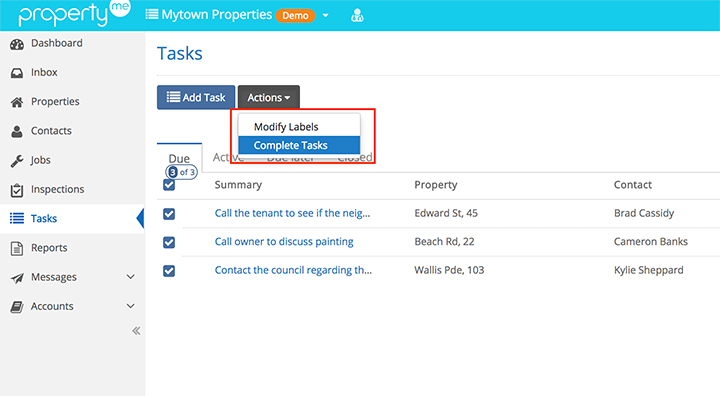Go to Dashboard in sidebar
This screenshot has height=396, width=720.
tap(57, 43)
